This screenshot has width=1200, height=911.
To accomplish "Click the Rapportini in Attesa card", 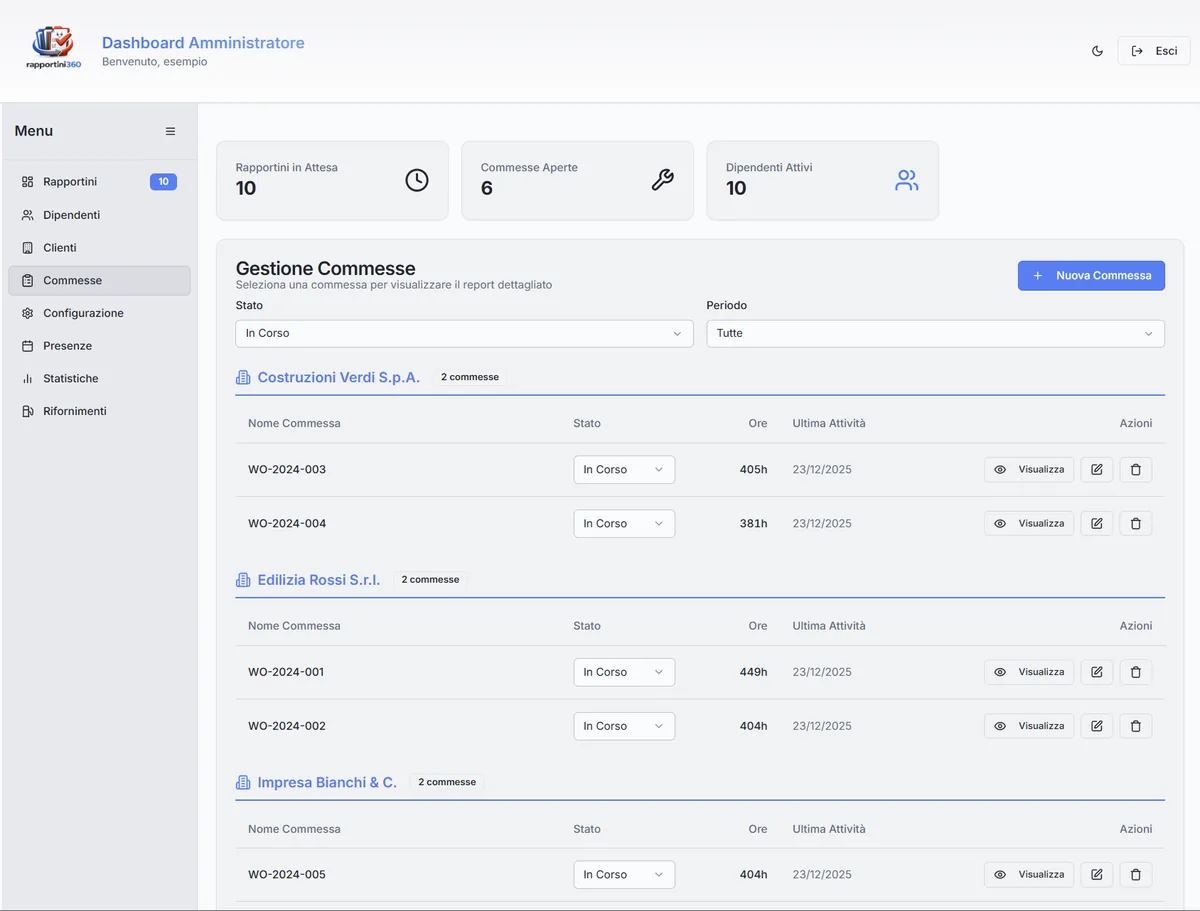I will click(333, 180).
